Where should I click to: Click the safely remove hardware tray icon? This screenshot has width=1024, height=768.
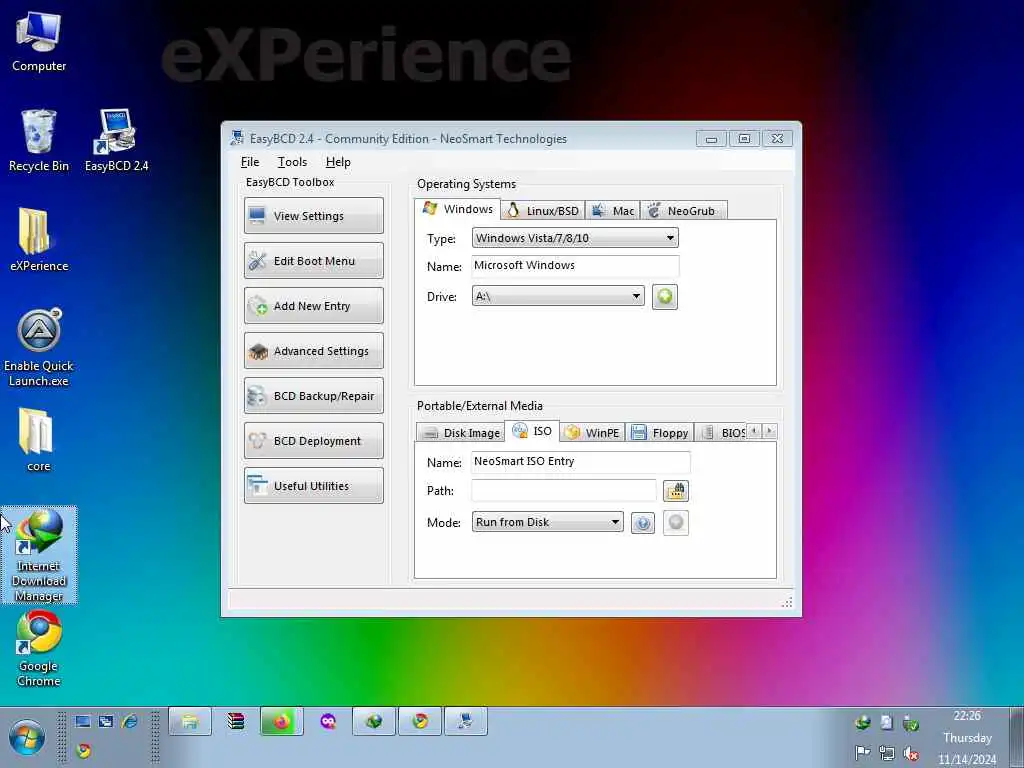[911, 722]
